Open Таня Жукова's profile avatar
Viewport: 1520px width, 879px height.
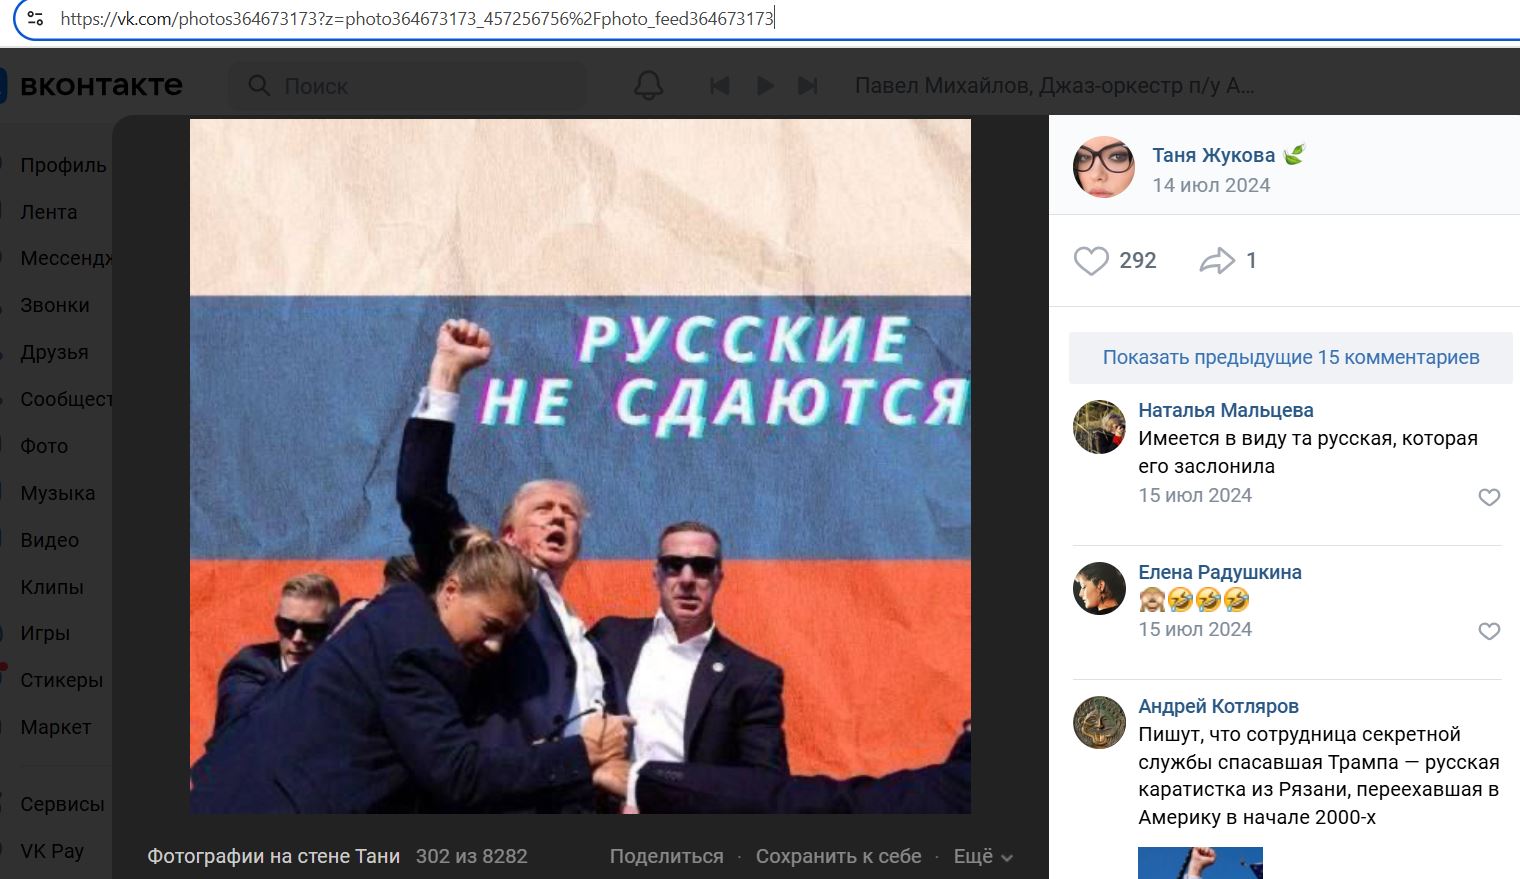1104,166
